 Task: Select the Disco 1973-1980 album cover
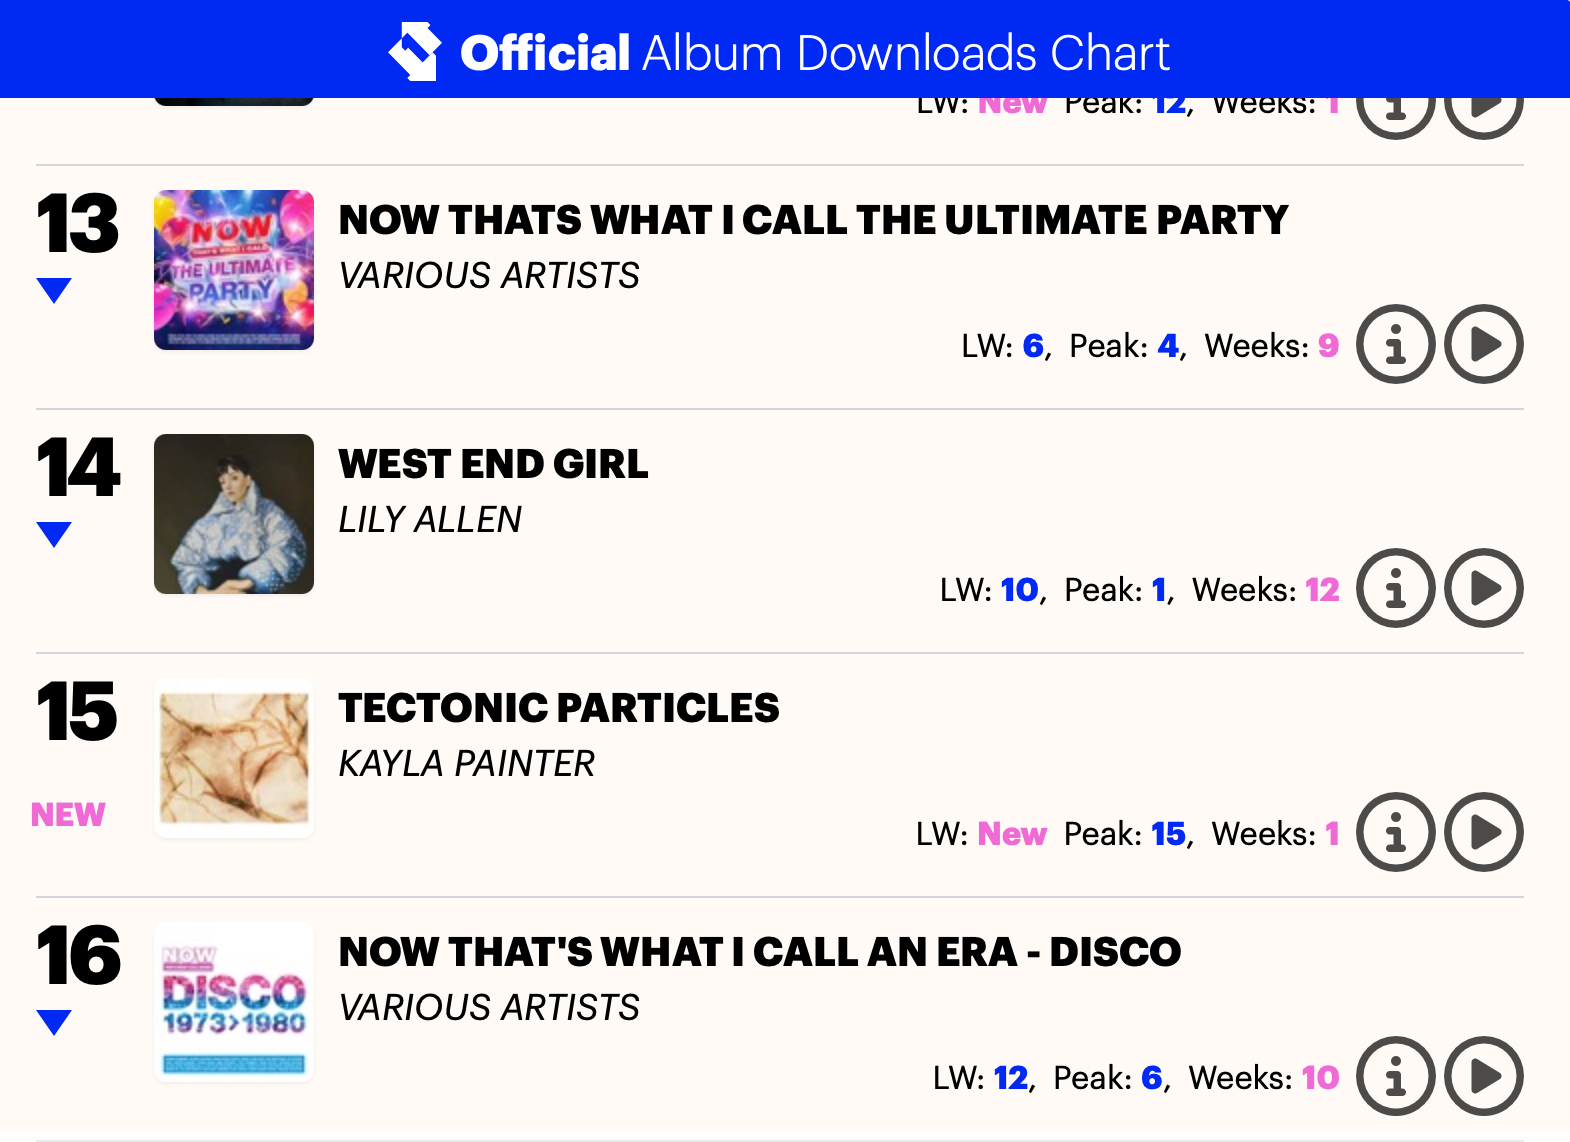click(234, 1002)
